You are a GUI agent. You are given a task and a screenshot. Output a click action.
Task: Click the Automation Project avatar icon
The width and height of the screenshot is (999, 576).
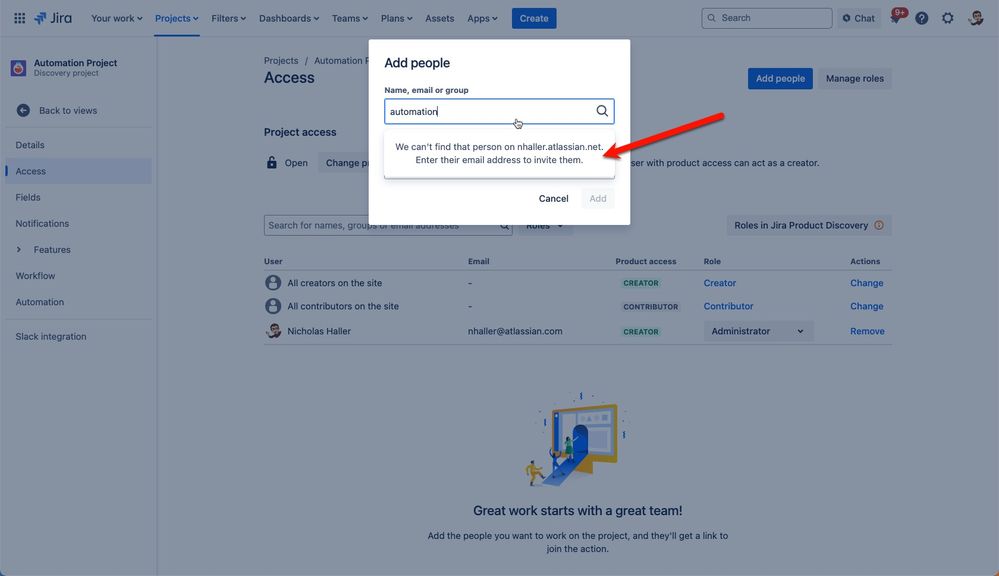(18, 68)
